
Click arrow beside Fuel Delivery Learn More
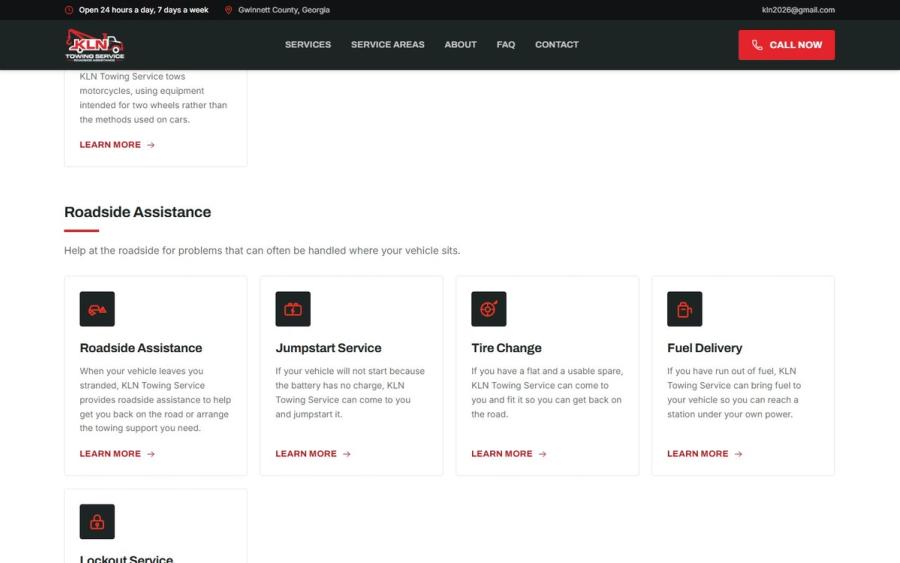point(738,454)
